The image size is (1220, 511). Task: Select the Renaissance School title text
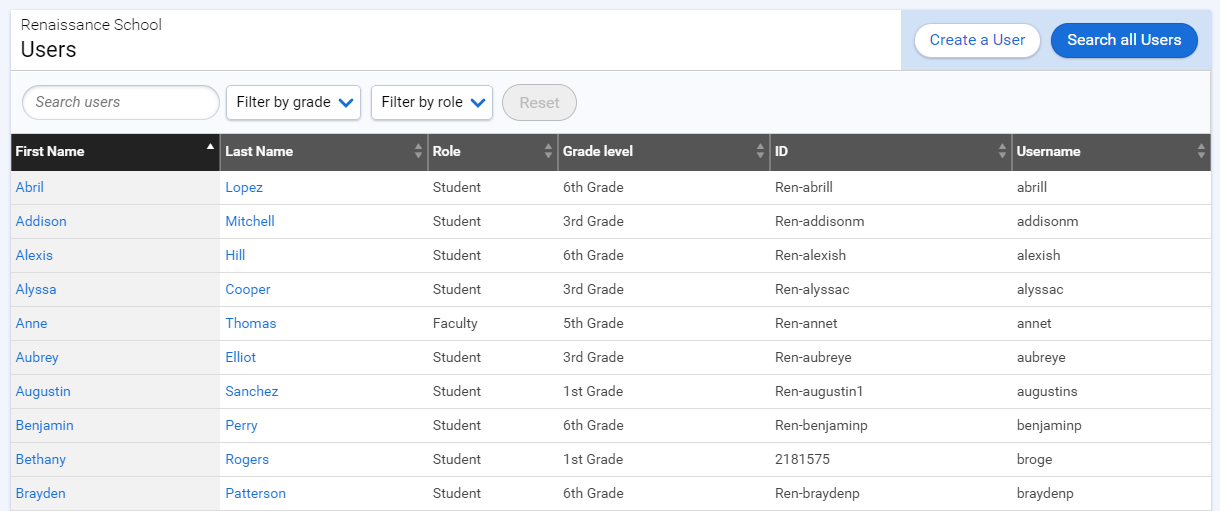pos(91,25)
